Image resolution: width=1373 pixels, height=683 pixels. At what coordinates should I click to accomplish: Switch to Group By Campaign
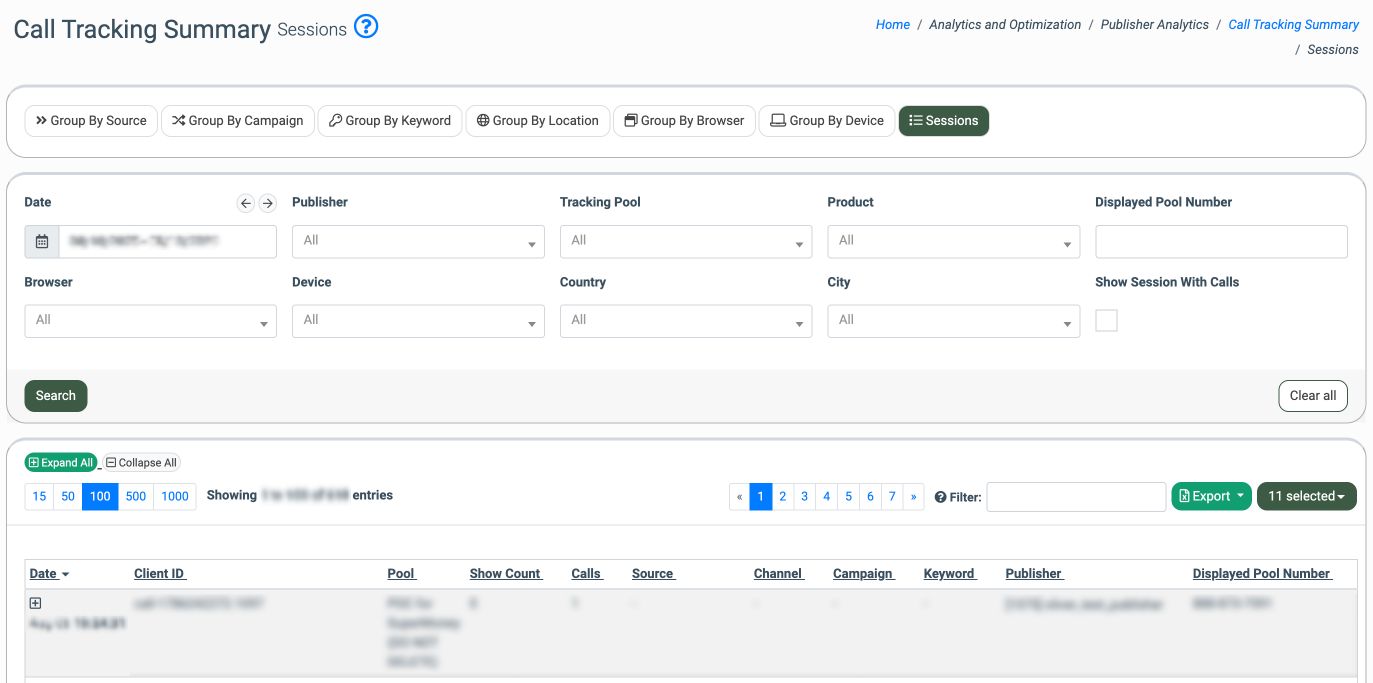click(x=238, y=121)
